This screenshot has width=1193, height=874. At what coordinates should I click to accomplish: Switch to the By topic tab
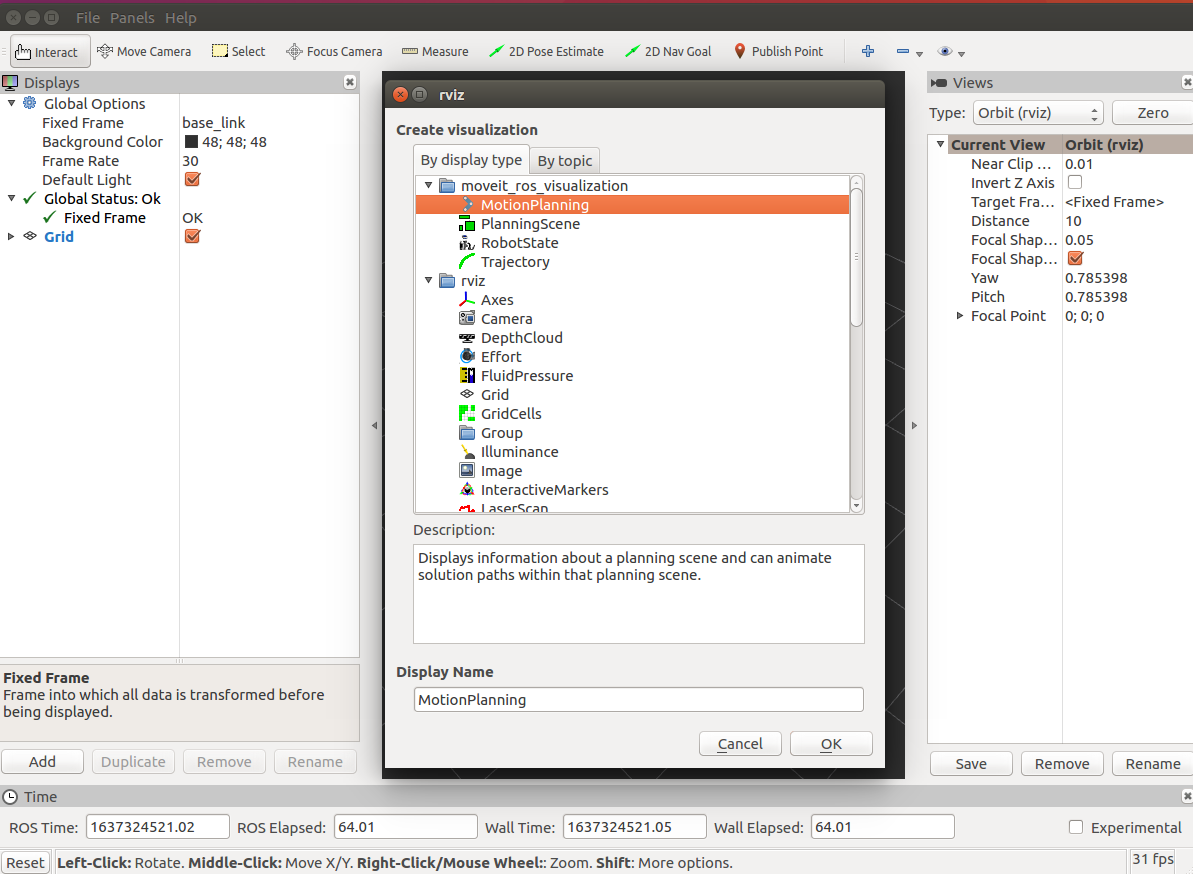point(565,159)
